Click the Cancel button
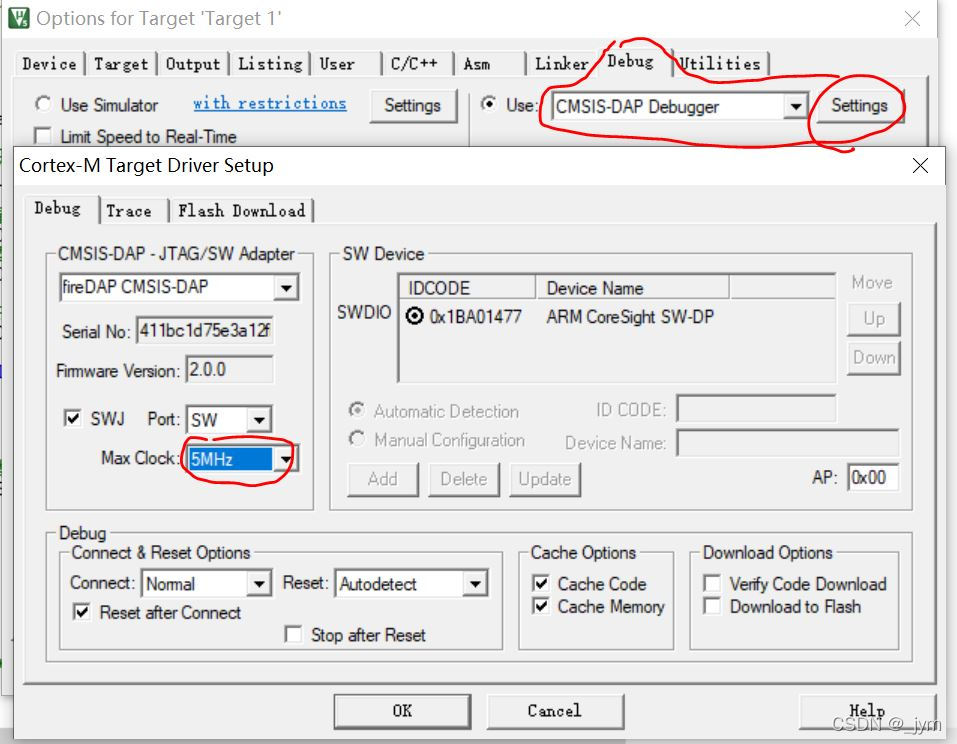The width and height of the screenshot is (957, 744). 555,711
